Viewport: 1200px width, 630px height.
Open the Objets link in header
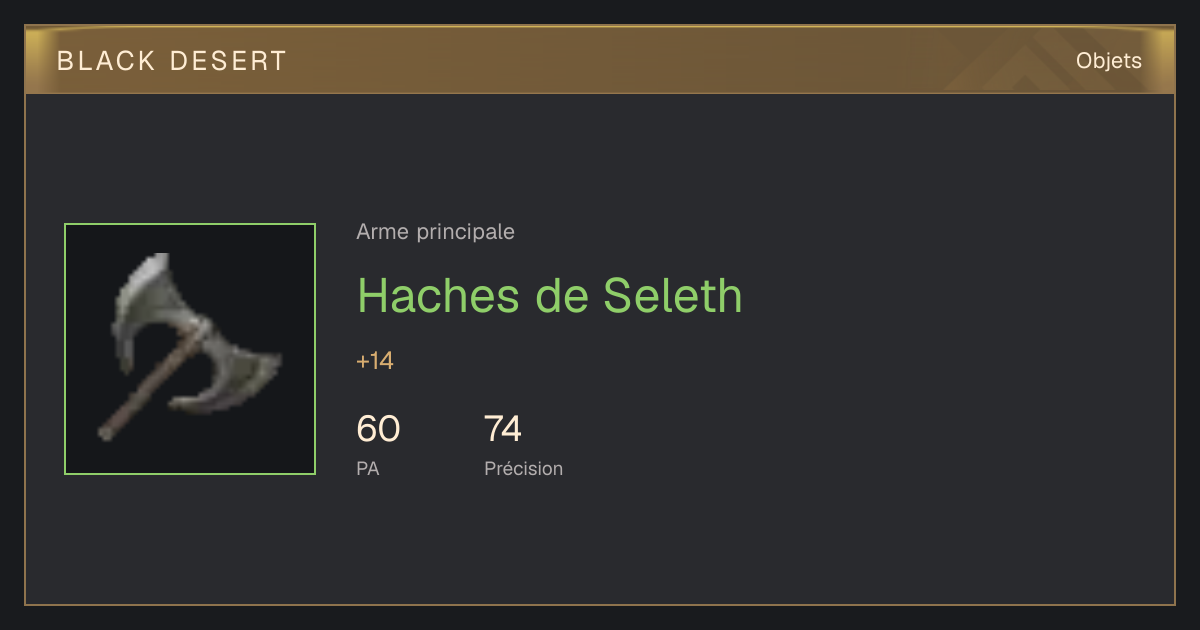click(1108, 61)
